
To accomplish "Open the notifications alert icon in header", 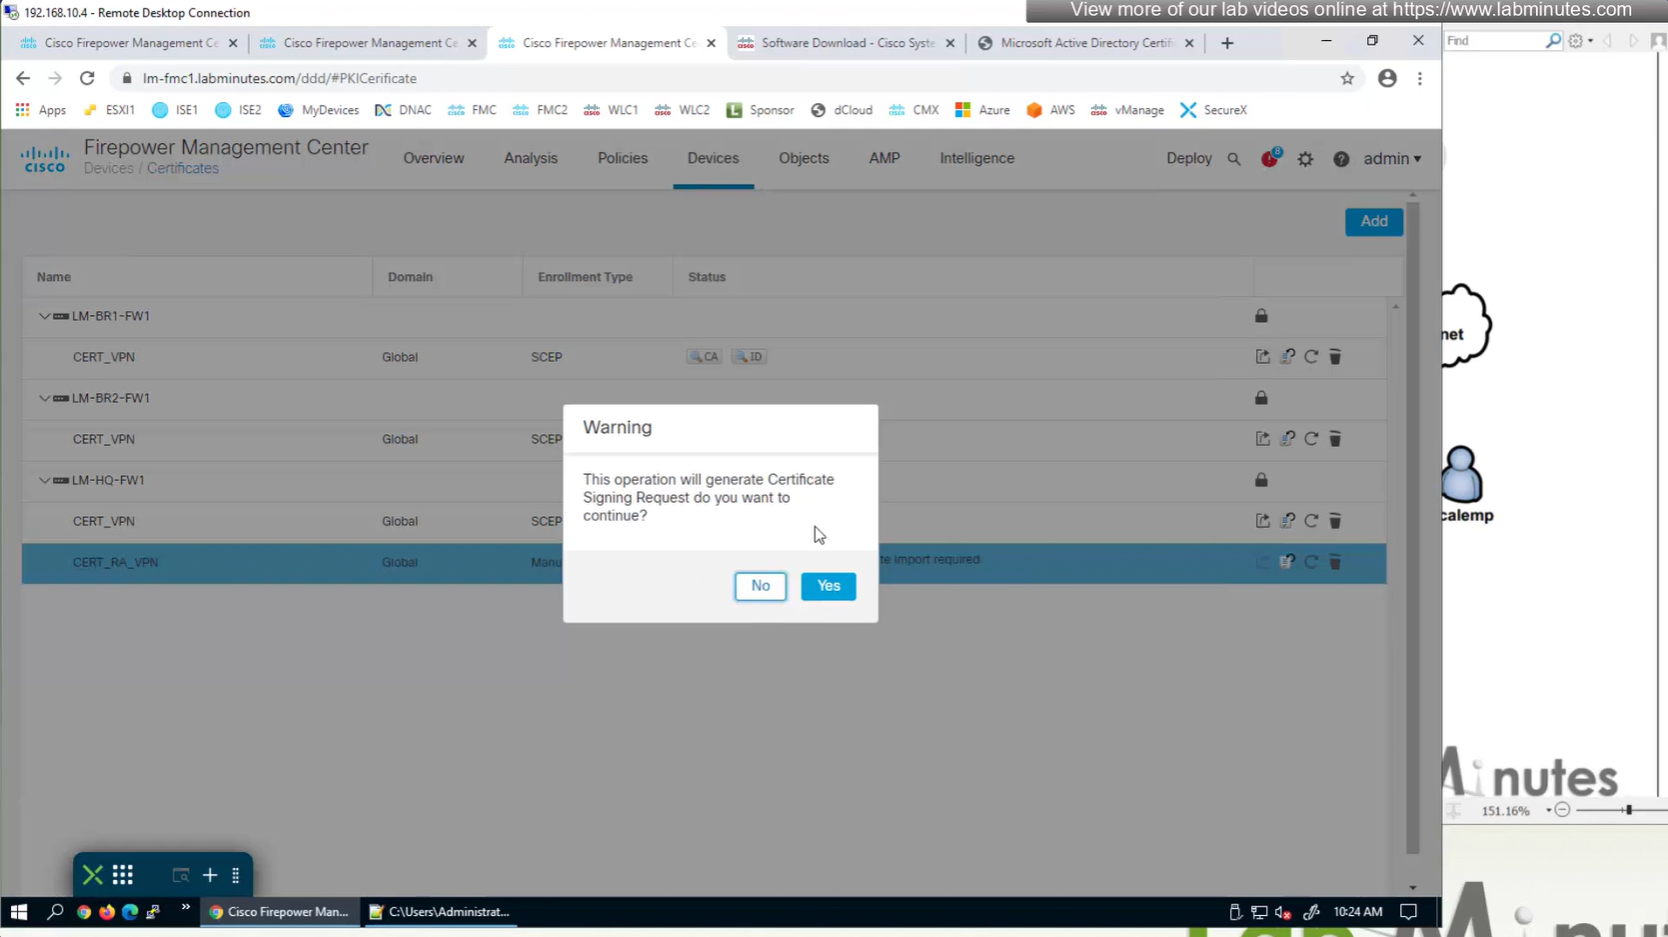I will click(1269, 159).
